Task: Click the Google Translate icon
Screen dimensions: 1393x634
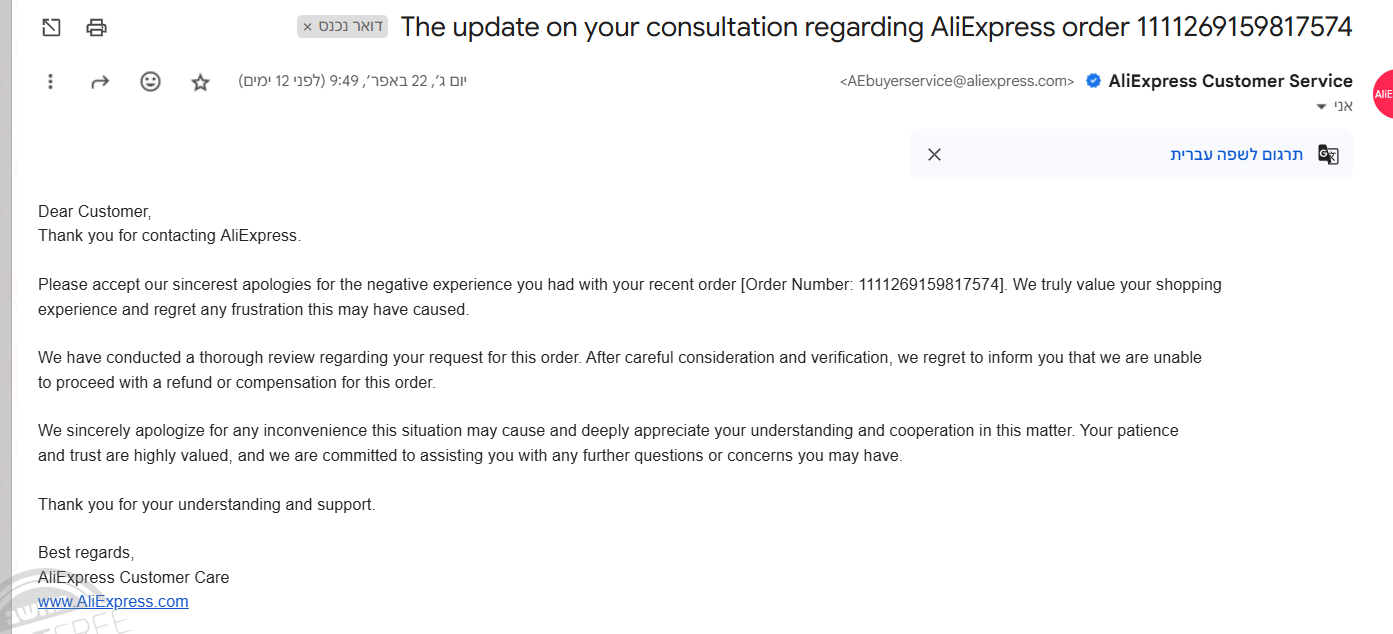Action: coord(1328,154)
